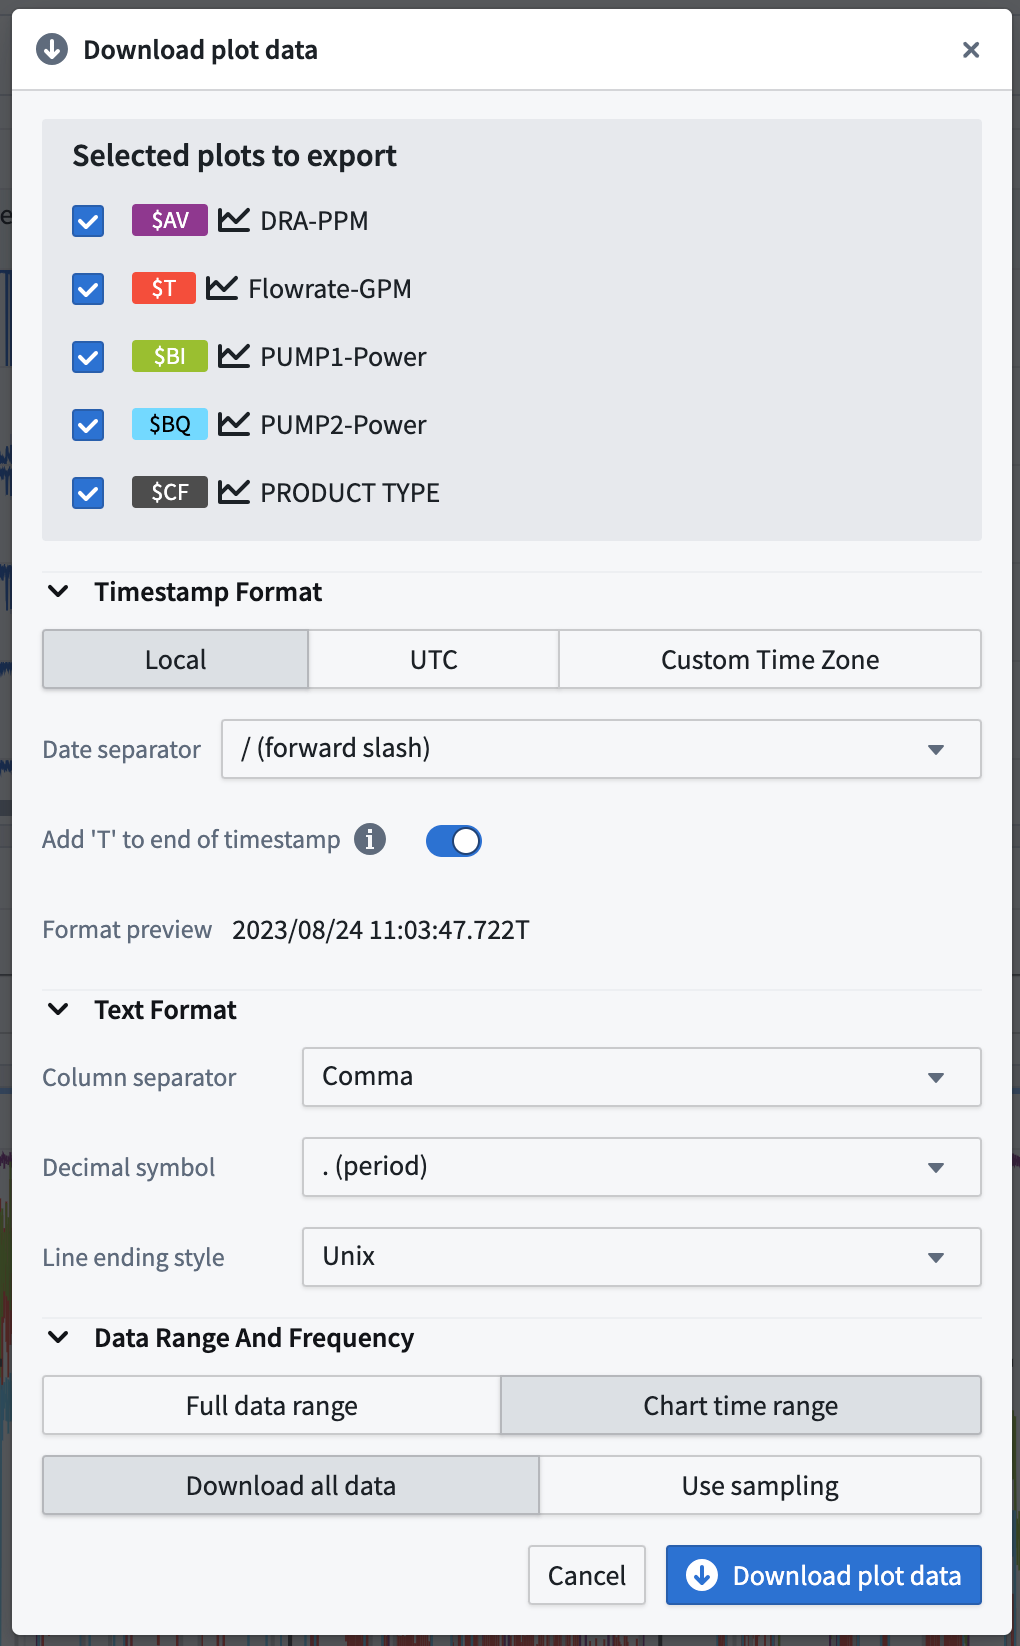Viewport: 1020px width, 1646px height.
Task: Toggle off Add 'T' to end of timestamp
Action: (x=454, y=841)
